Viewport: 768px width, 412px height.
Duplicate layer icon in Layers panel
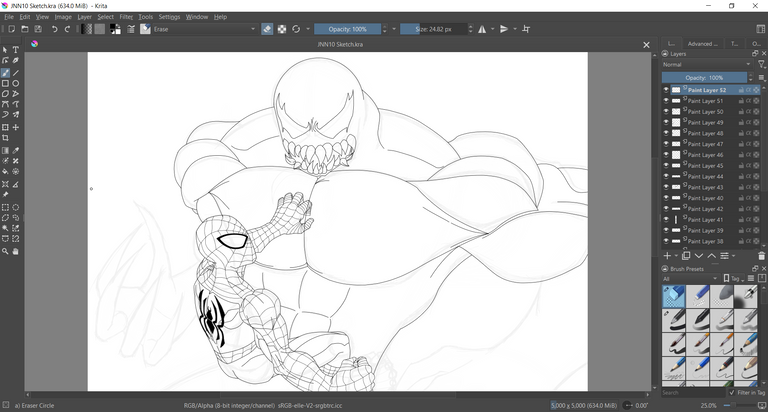pos(686,256)
